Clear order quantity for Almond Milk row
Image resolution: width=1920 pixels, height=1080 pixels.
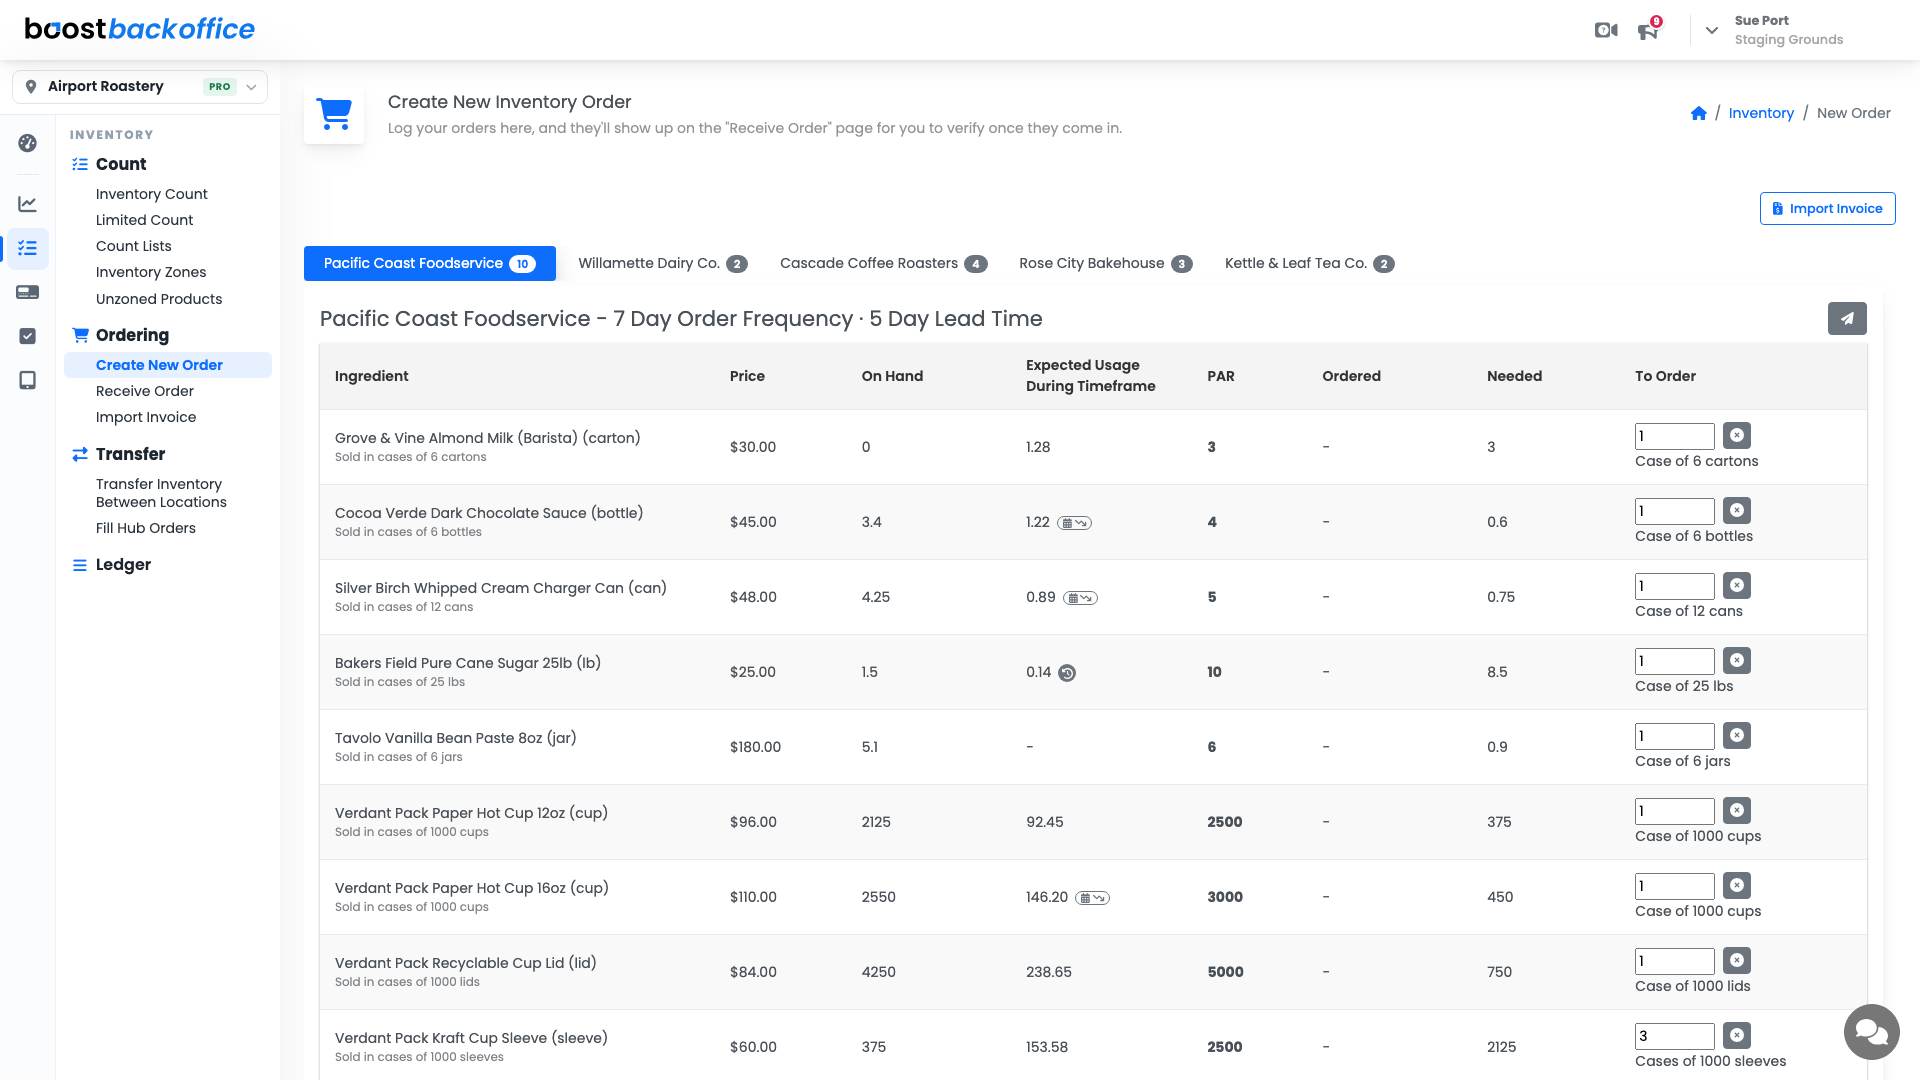1737,435
